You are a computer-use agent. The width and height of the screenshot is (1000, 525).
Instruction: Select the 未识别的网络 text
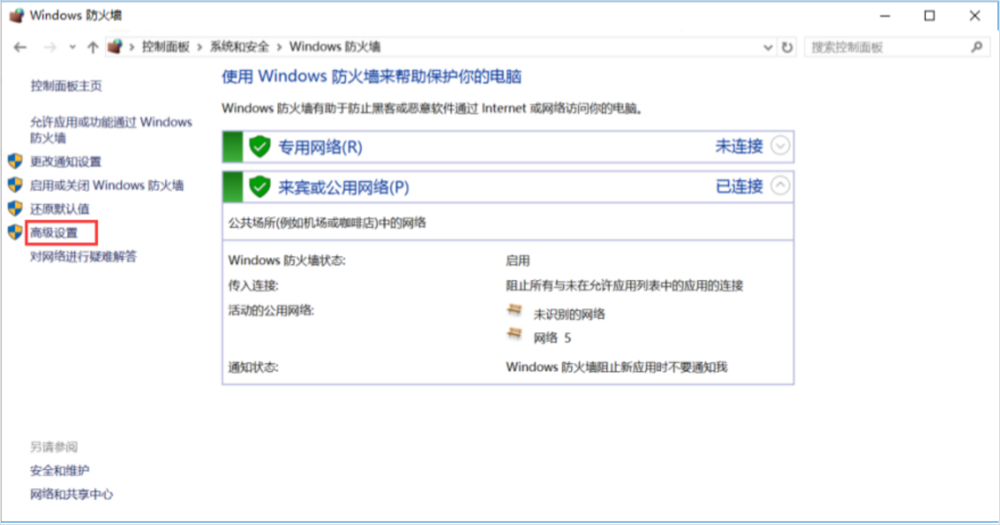[569, 314]
